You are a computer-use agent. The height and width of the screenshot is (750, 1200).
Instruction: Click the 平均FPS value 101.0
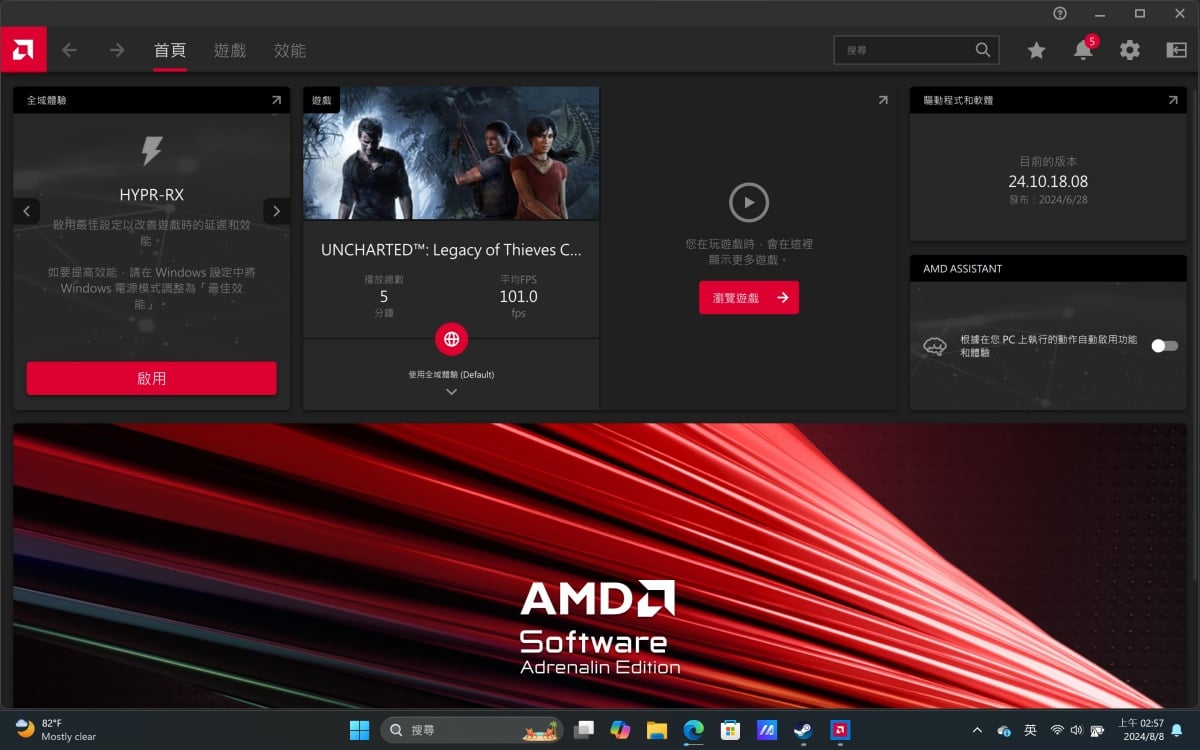(518, 296)
